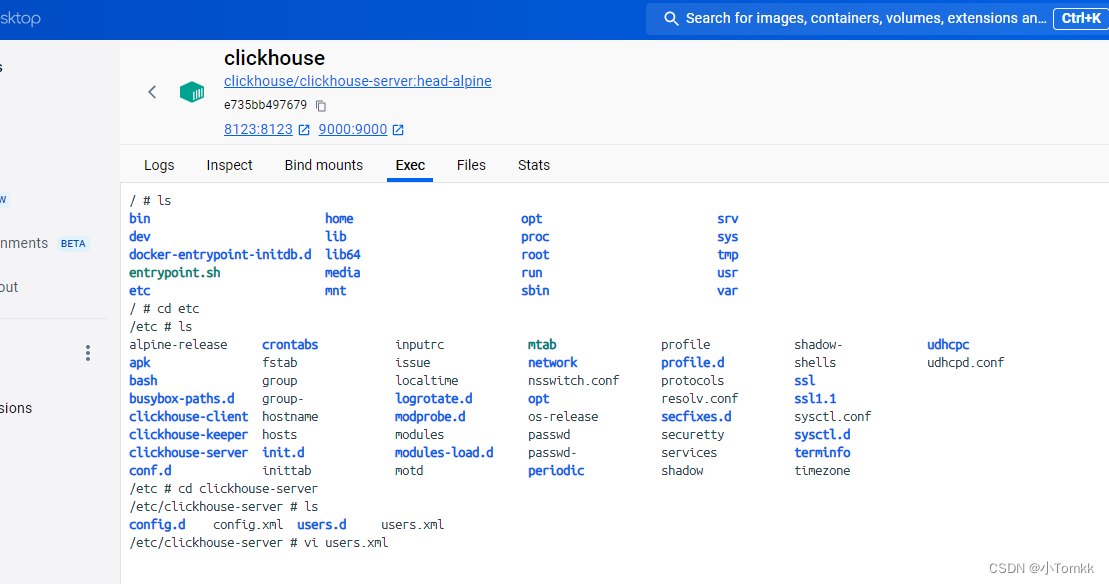Copy the container ID using the copy icon
Viewport: 1109px width, 584px height.
320,105
